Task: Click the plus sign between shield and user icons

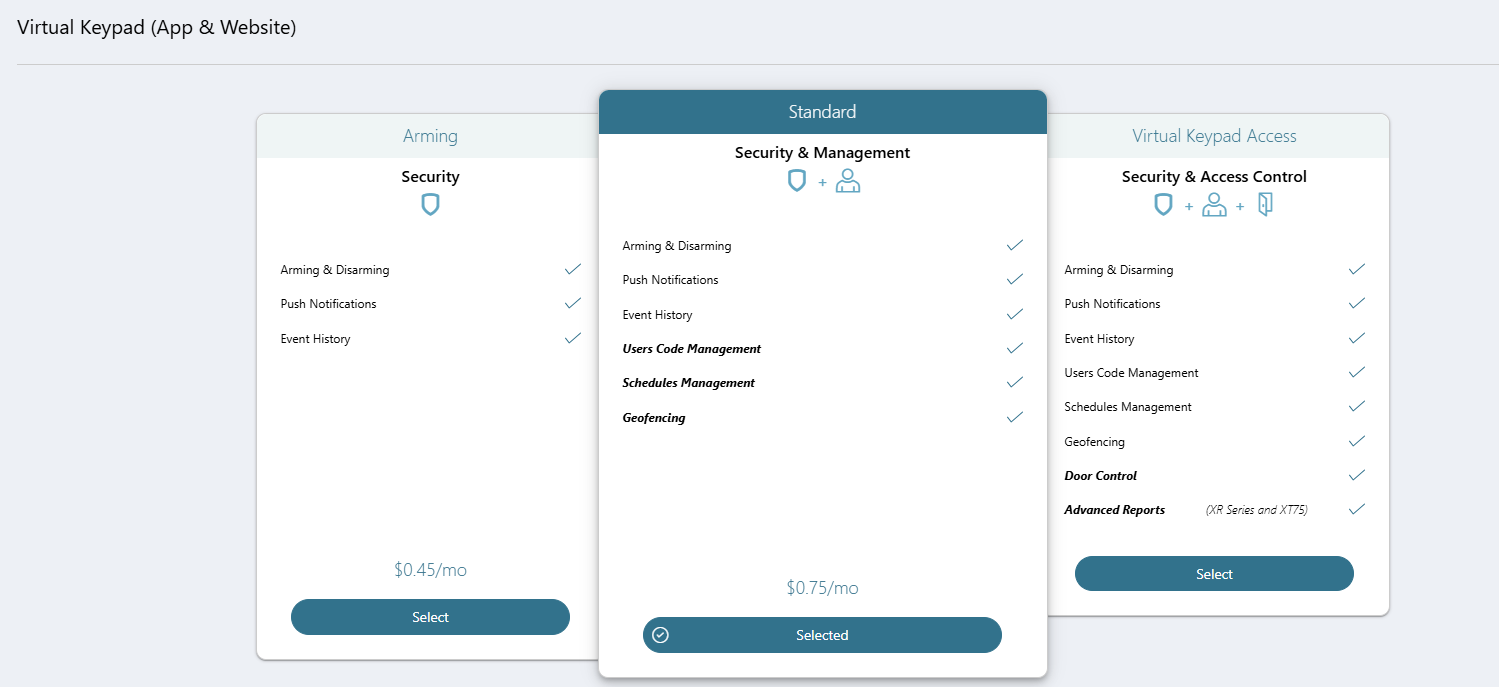Action: tap(821, 181)
